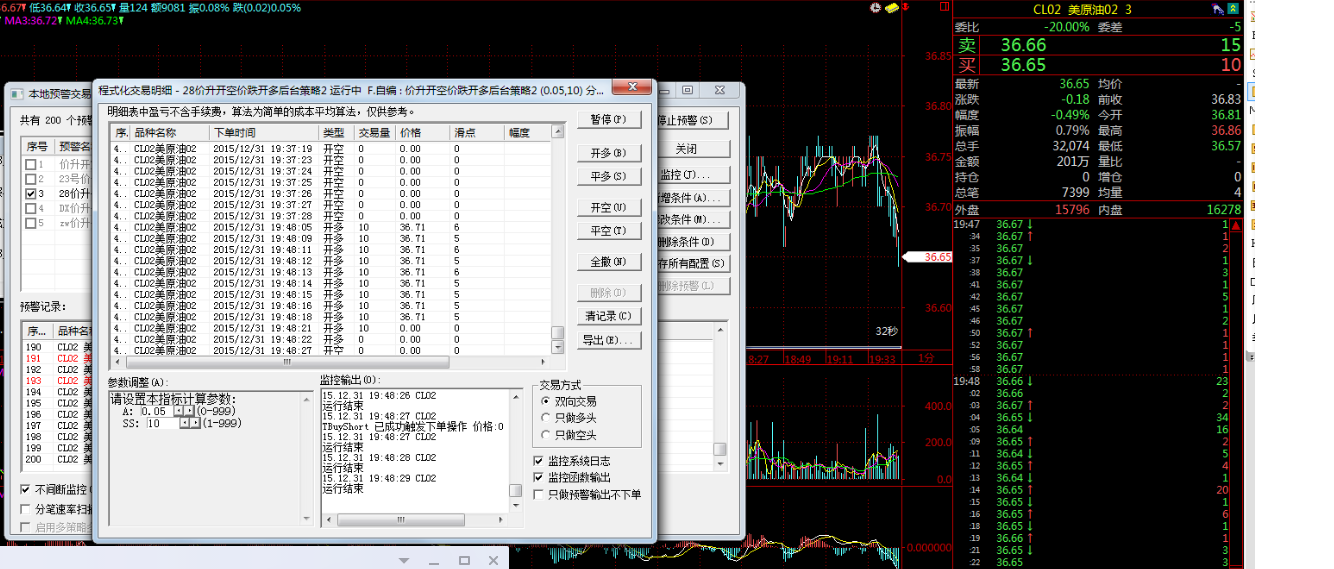Uncheck the 监控系统日志 checkbox
This screenshot has height=569, width=1334.
[540, 462]
